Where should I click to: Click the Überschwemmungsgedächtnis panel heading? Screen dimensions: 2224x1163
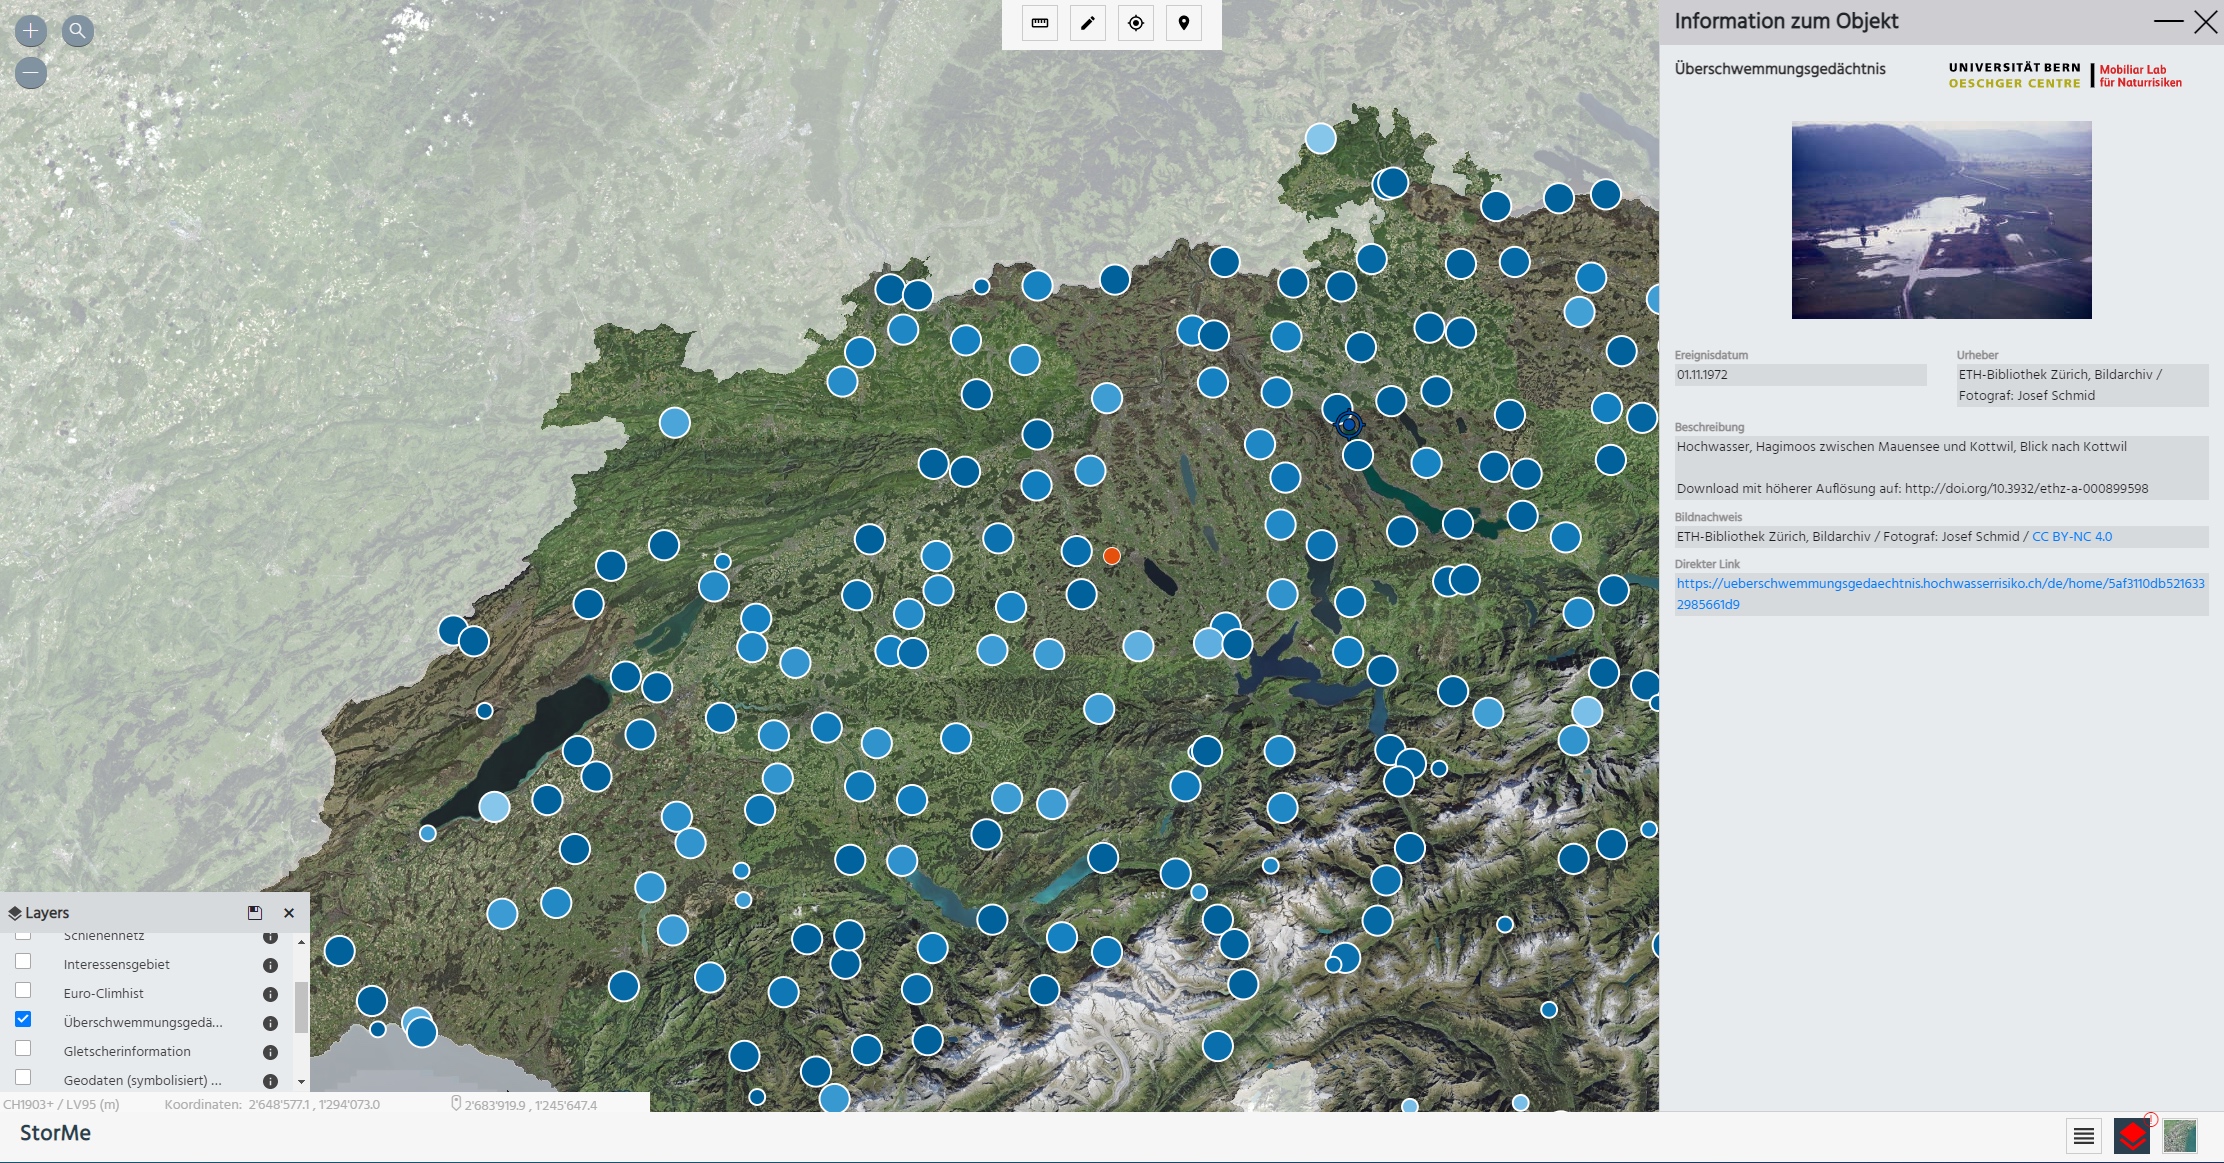[x=1780, y=69]
